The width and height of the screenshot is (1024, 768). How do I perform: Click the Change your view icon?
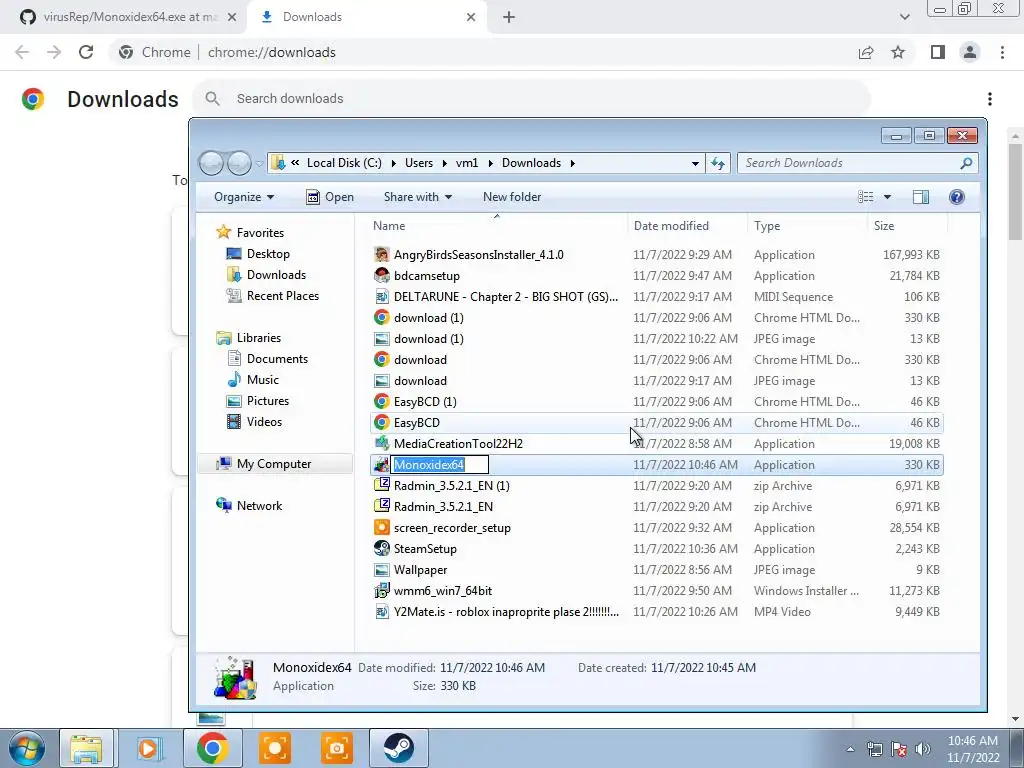866,197
